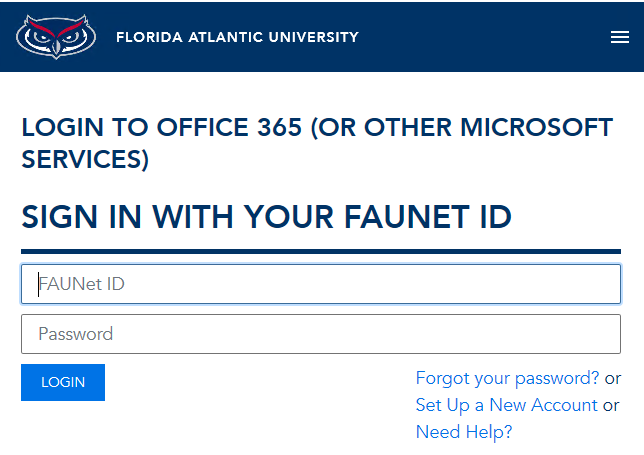Click the "or" after Set Up a New Account
This screenshot has height=455, width=644.
point(610,405)
